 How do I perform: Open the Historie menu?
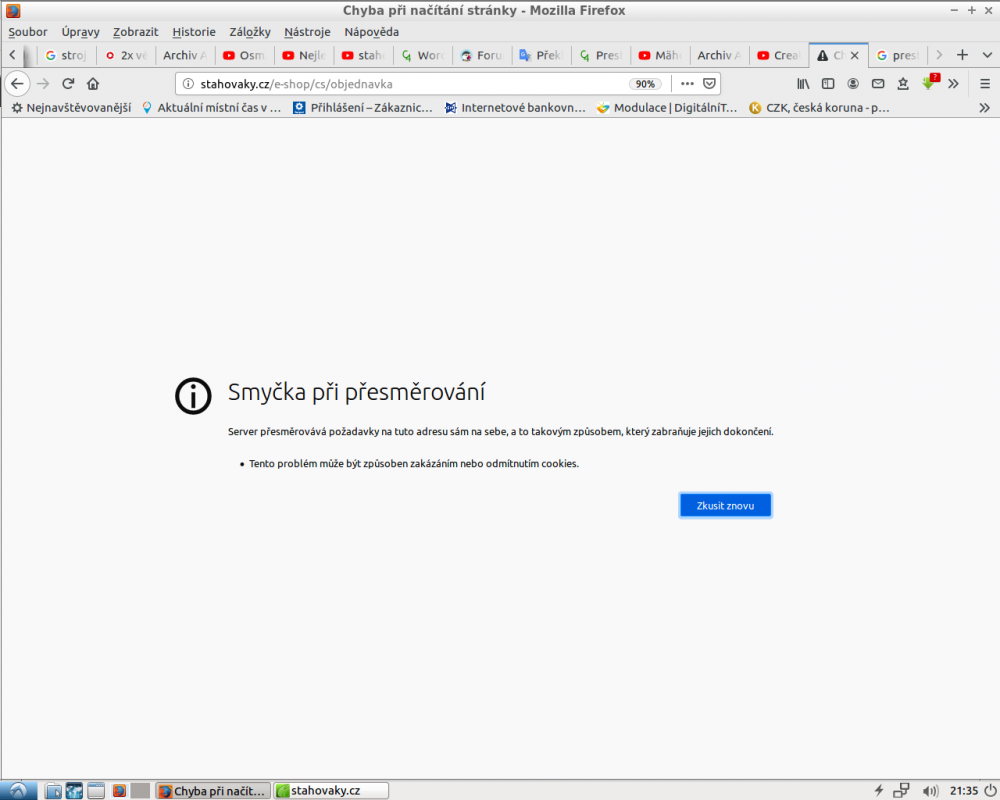(194, 32)
